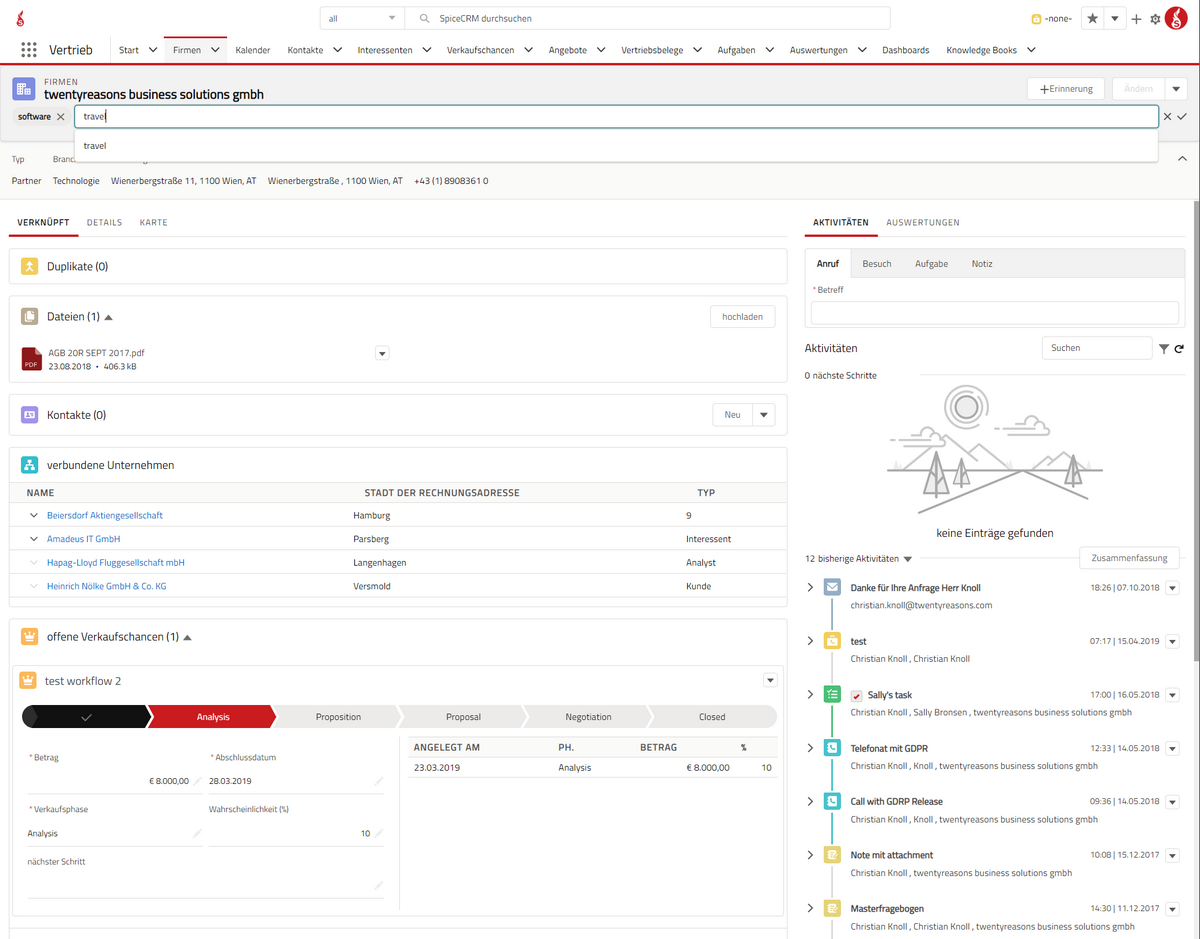
Task: Remove the software tag
Action: click(x=61, y=117)
